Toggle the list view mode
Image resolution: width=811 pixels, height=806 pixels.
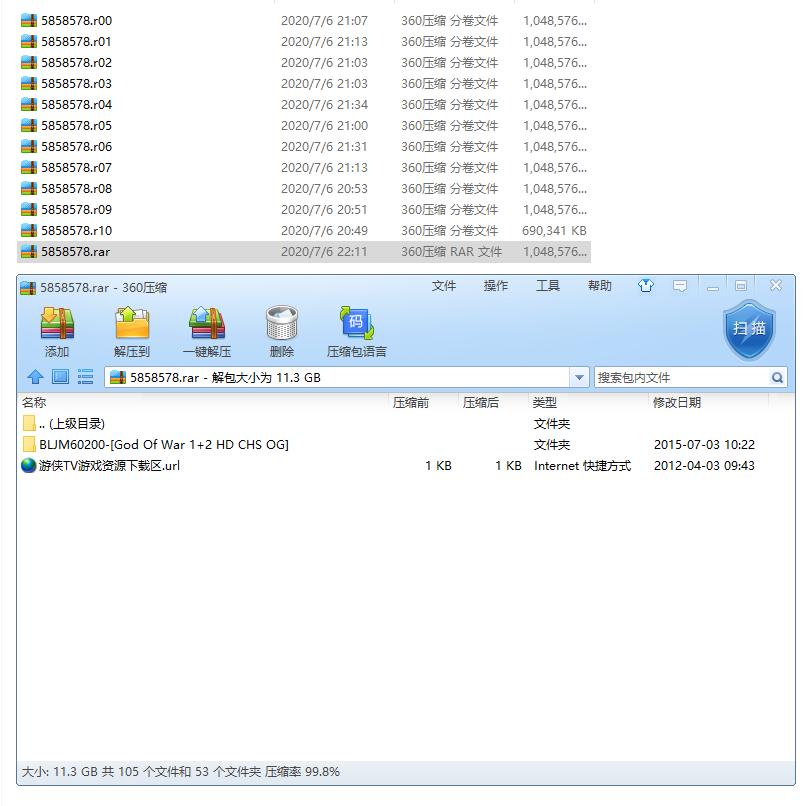click(x=86, y=377)
